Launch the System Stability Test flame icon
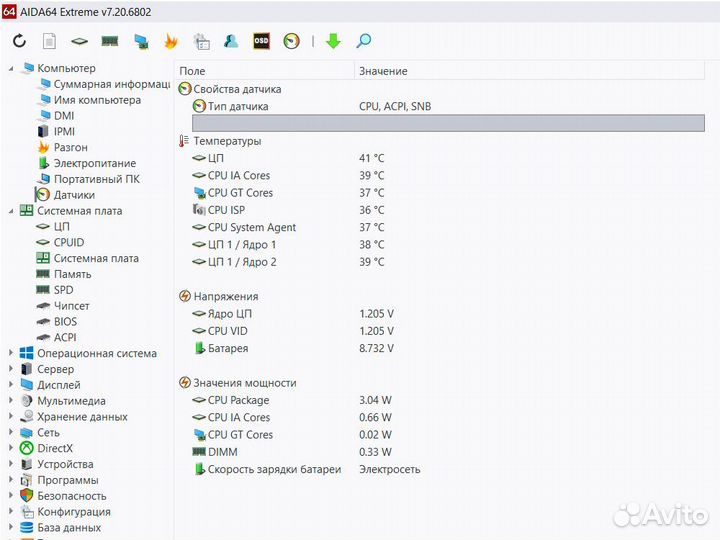The image size is (720, 540). point(171,41)
